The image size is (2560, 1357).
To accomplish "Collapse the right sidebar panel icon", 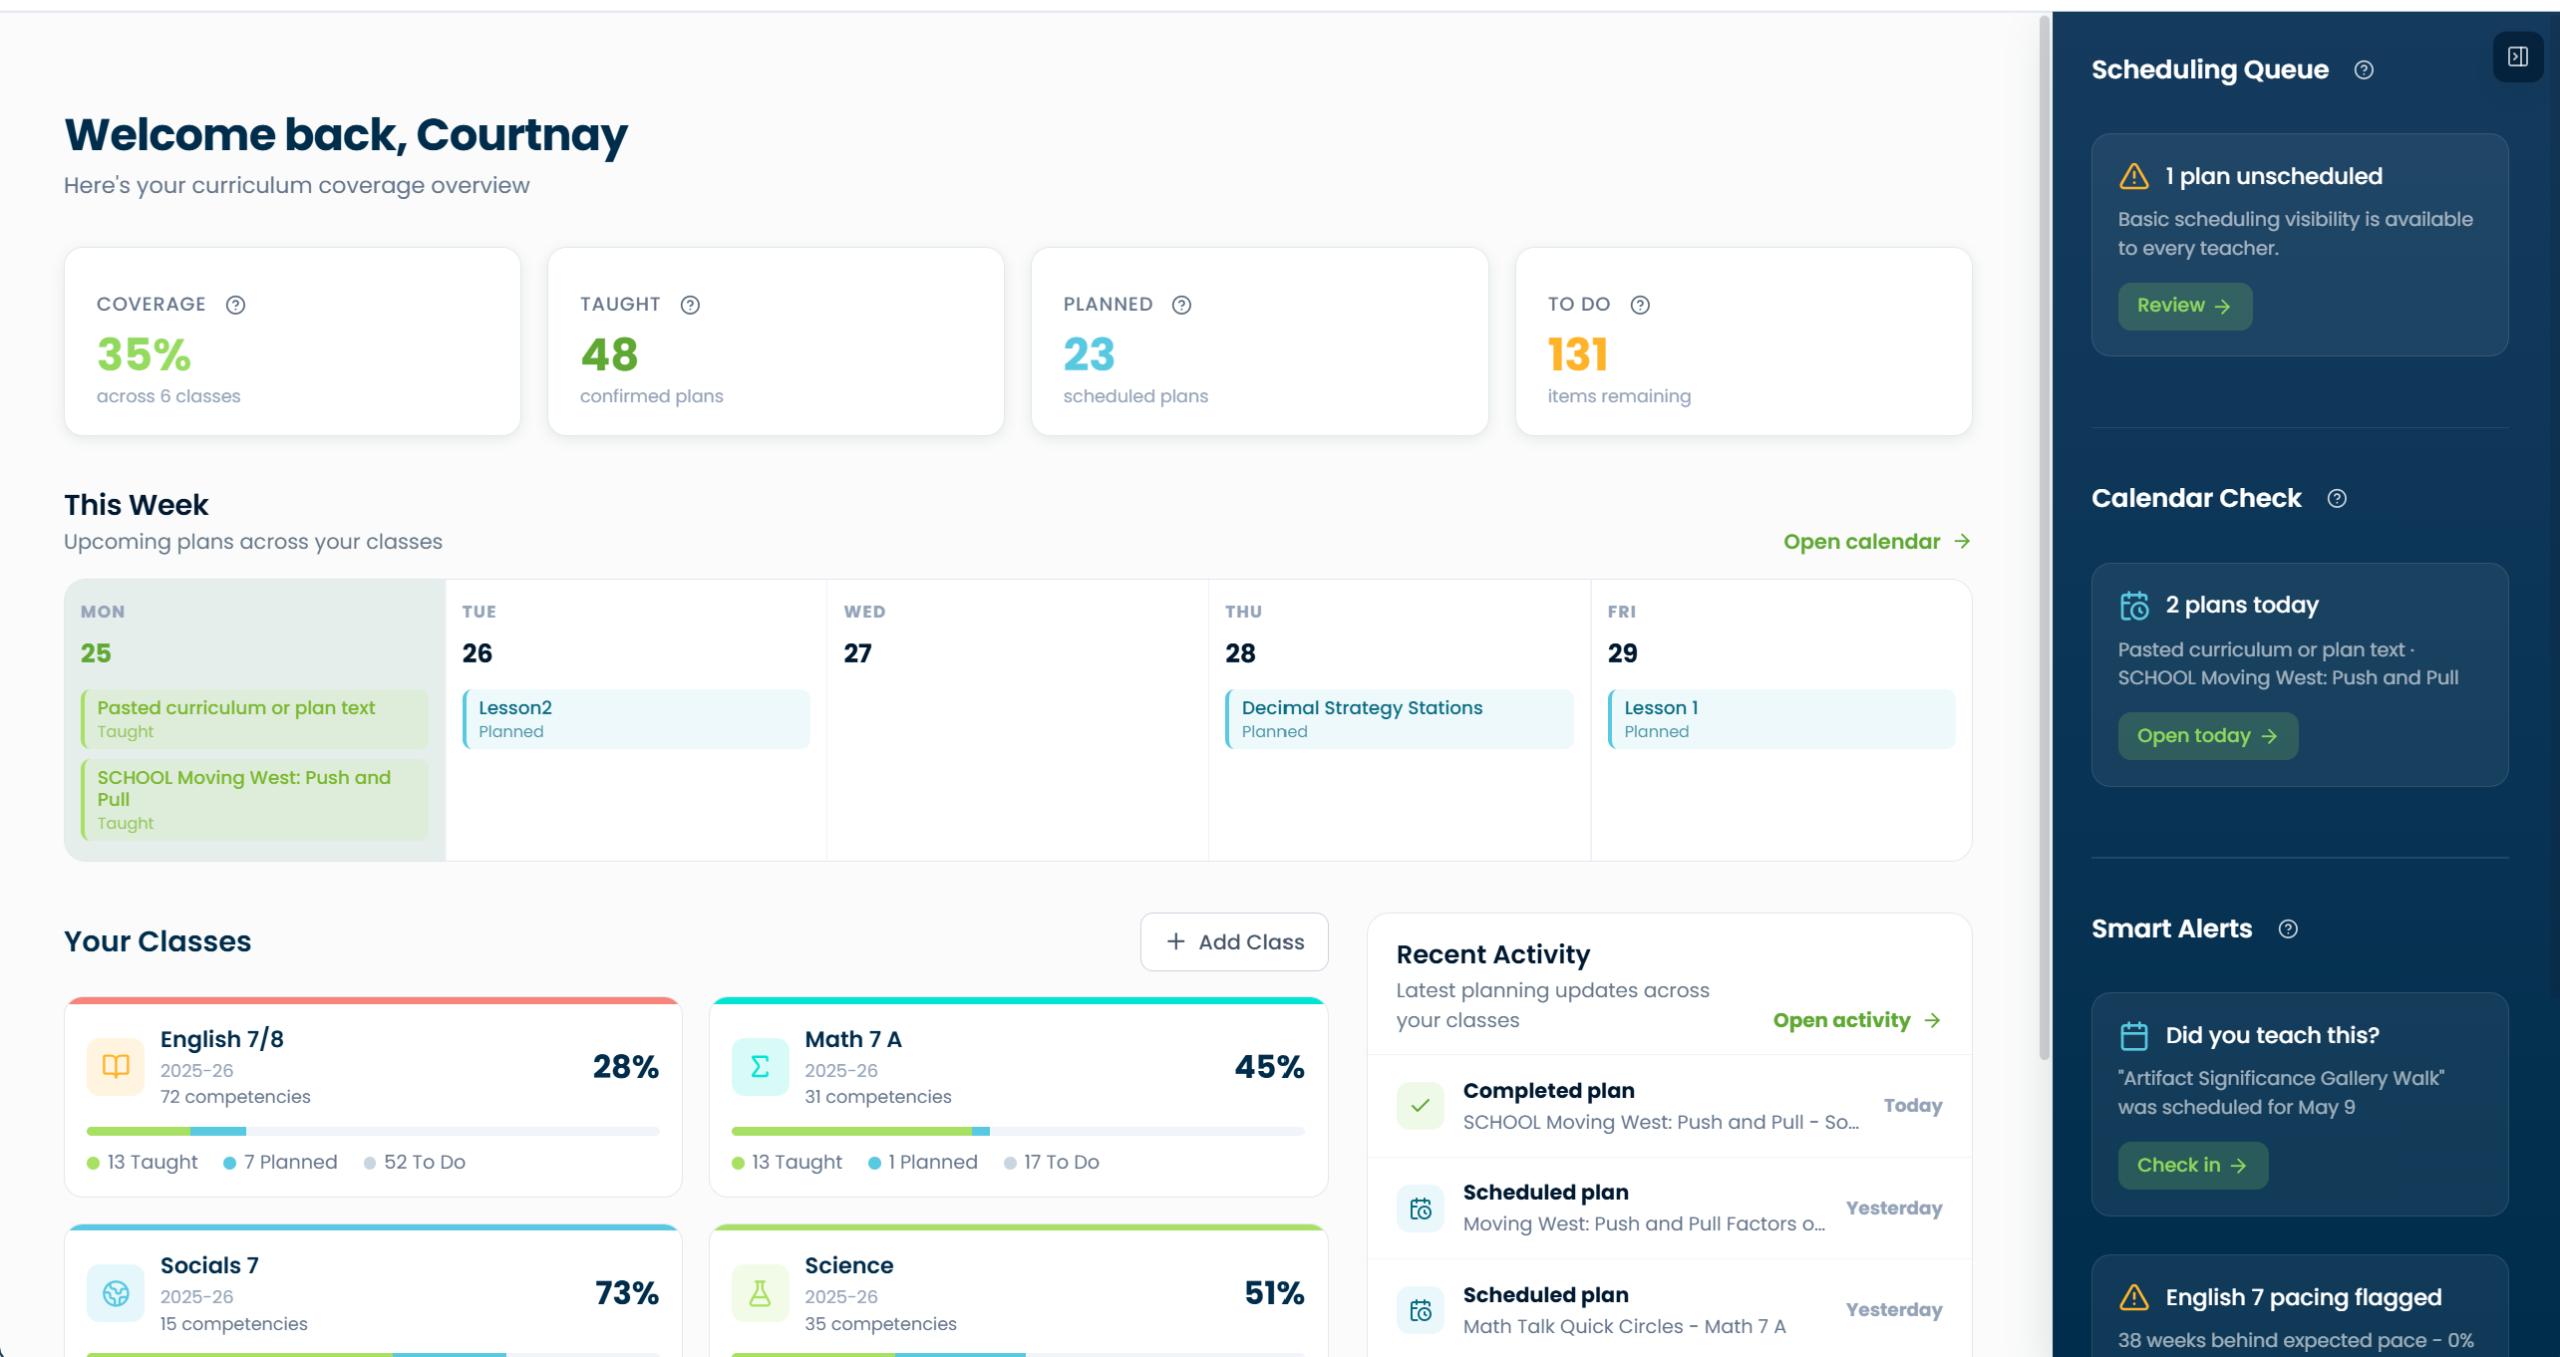I will pos(2517,57).
